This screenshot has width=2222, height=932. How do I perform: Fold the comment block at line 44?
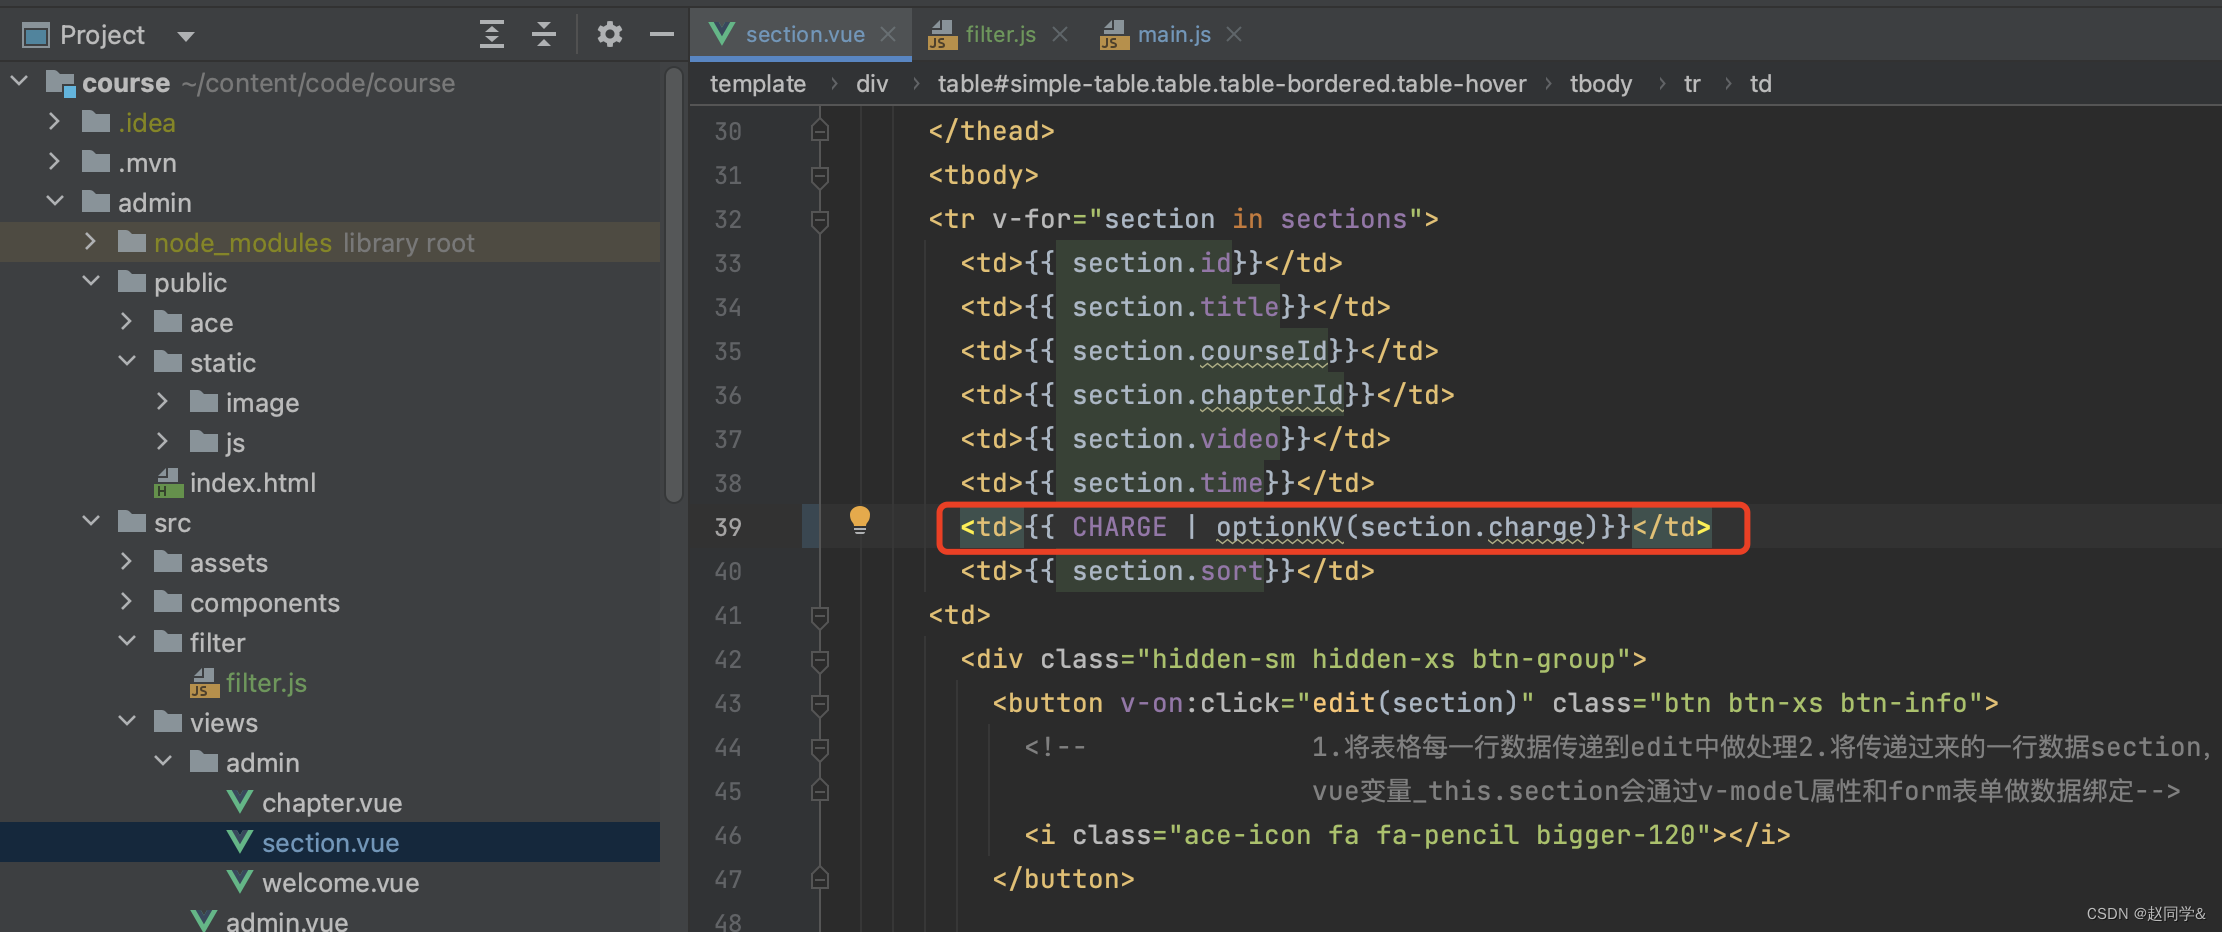pyautogui.click(x=820, y=748)
